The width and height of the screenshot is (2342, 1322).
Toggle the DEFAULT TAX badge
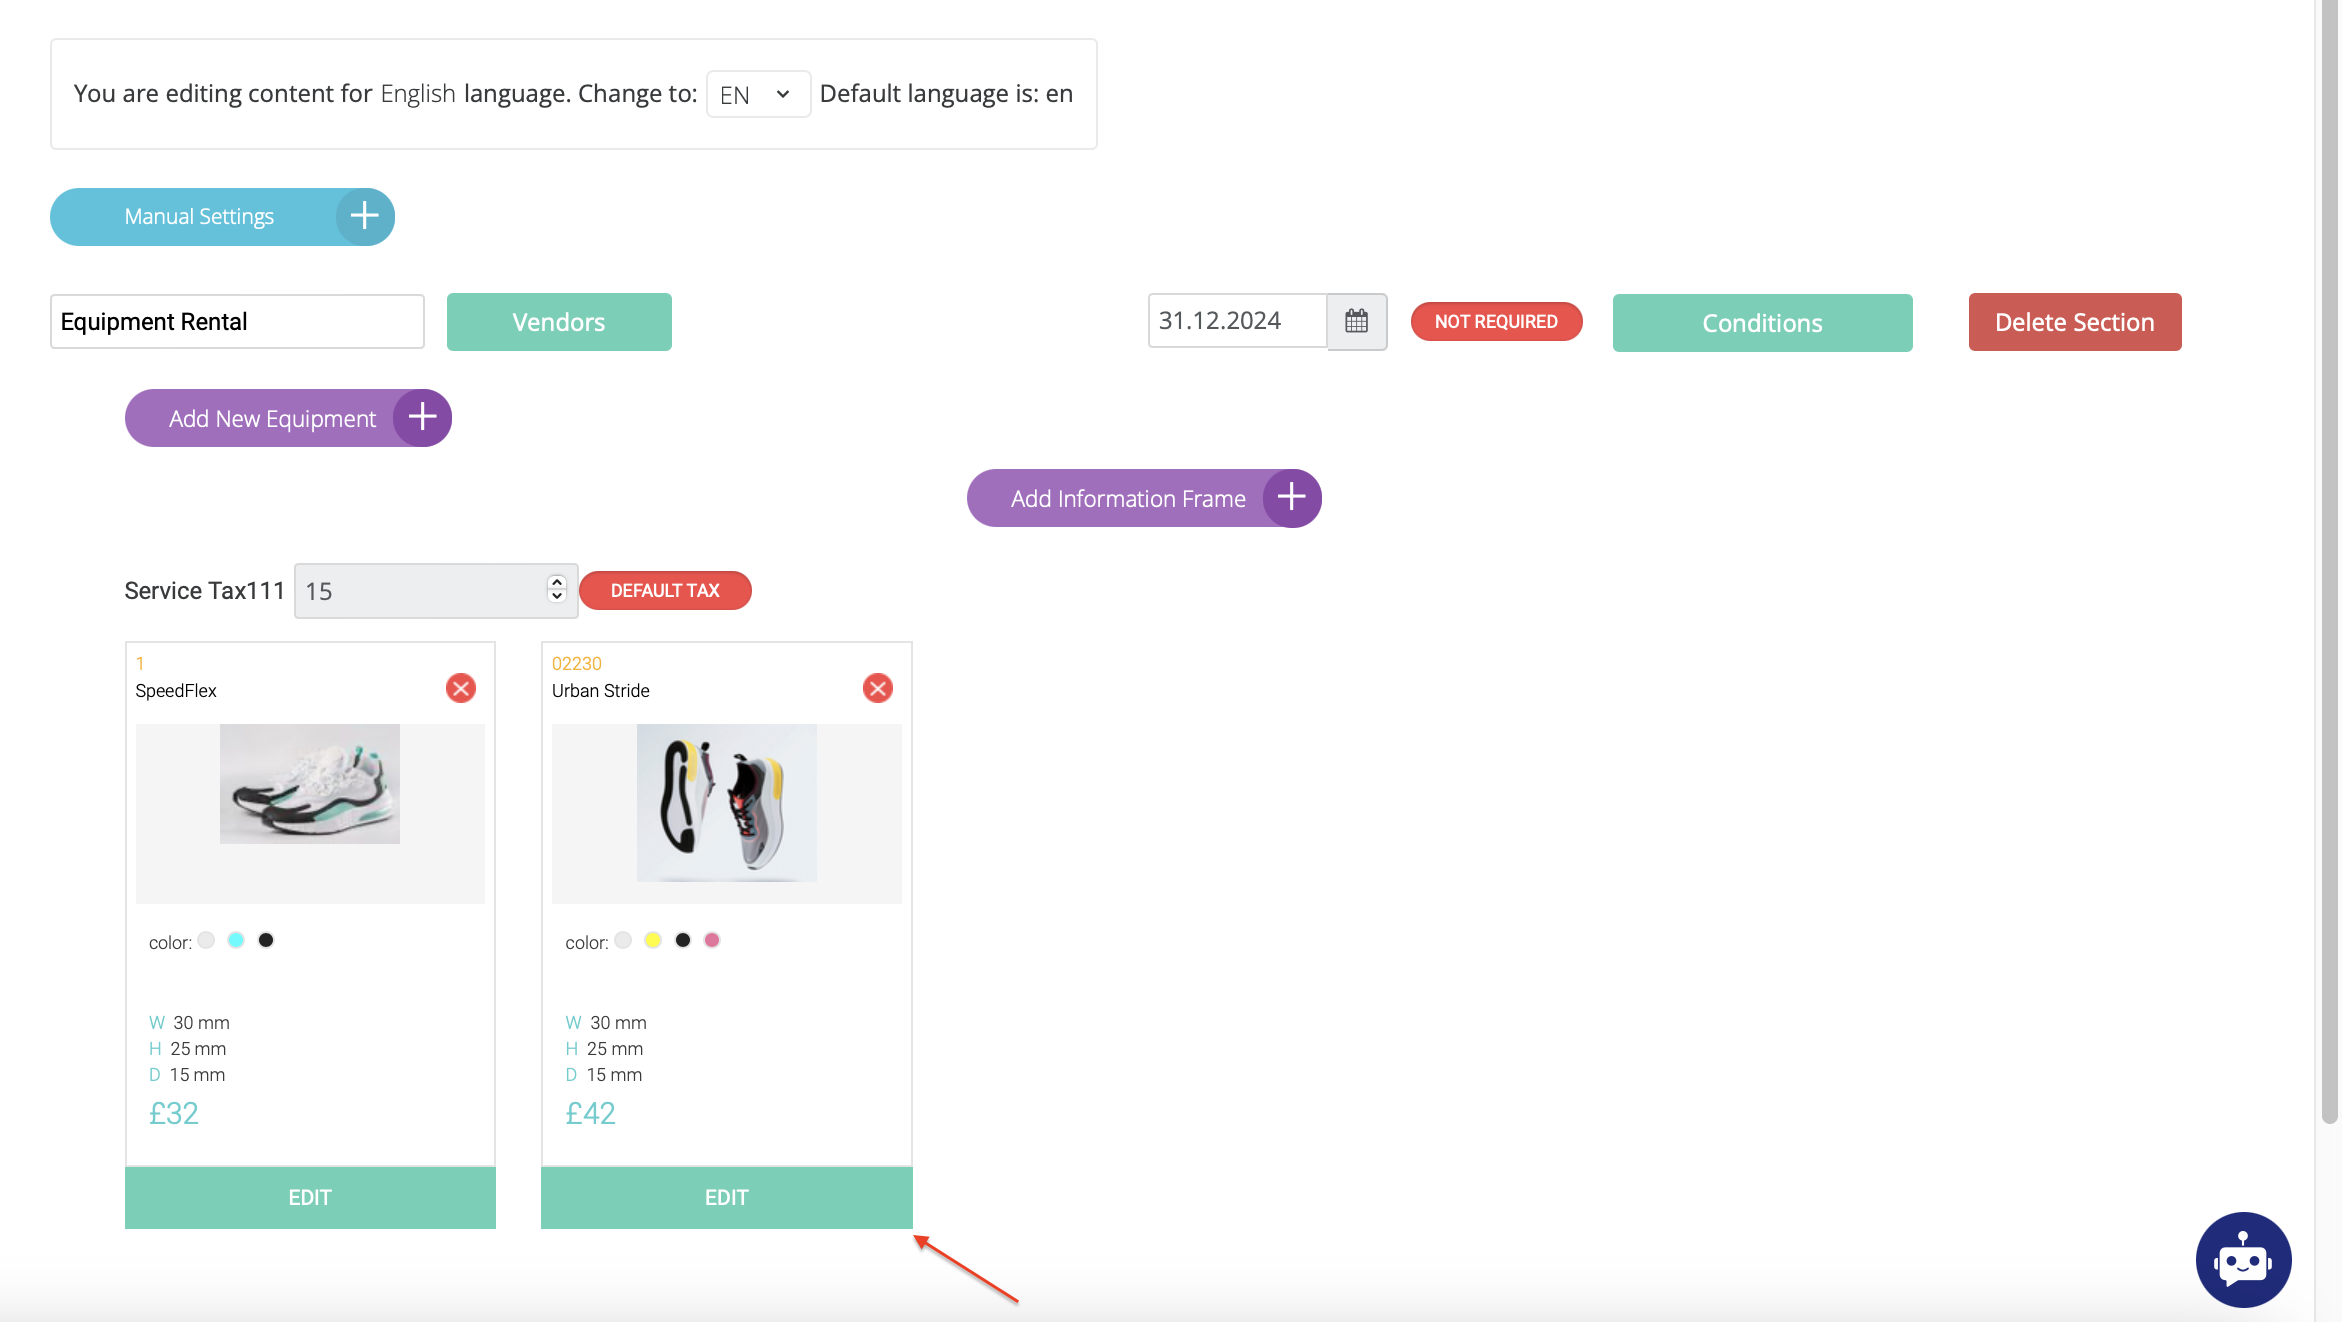(x=665, y=590)
